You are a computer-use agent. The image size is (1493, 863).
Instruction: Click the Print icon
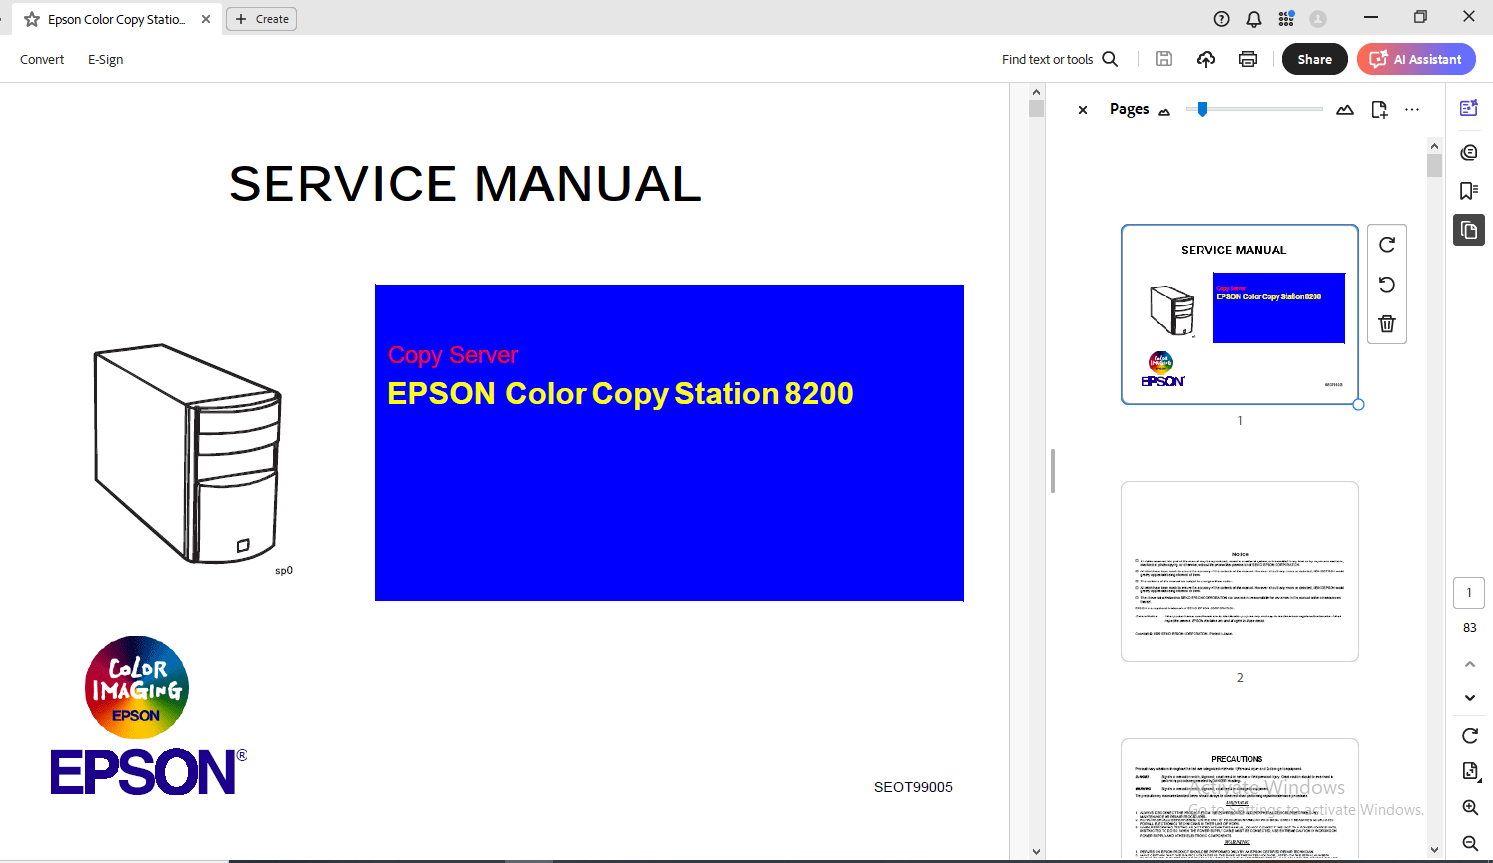(x=1248, y=59)
